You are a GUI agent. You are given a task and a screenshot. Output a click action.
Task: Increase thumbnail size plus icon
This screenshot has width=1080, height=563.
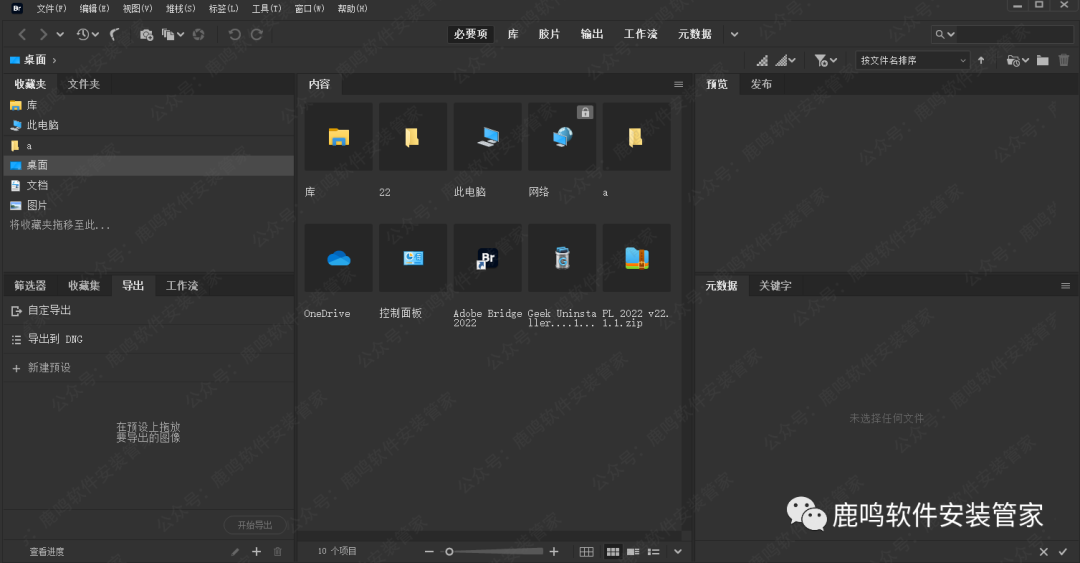[x=554, y=552]
